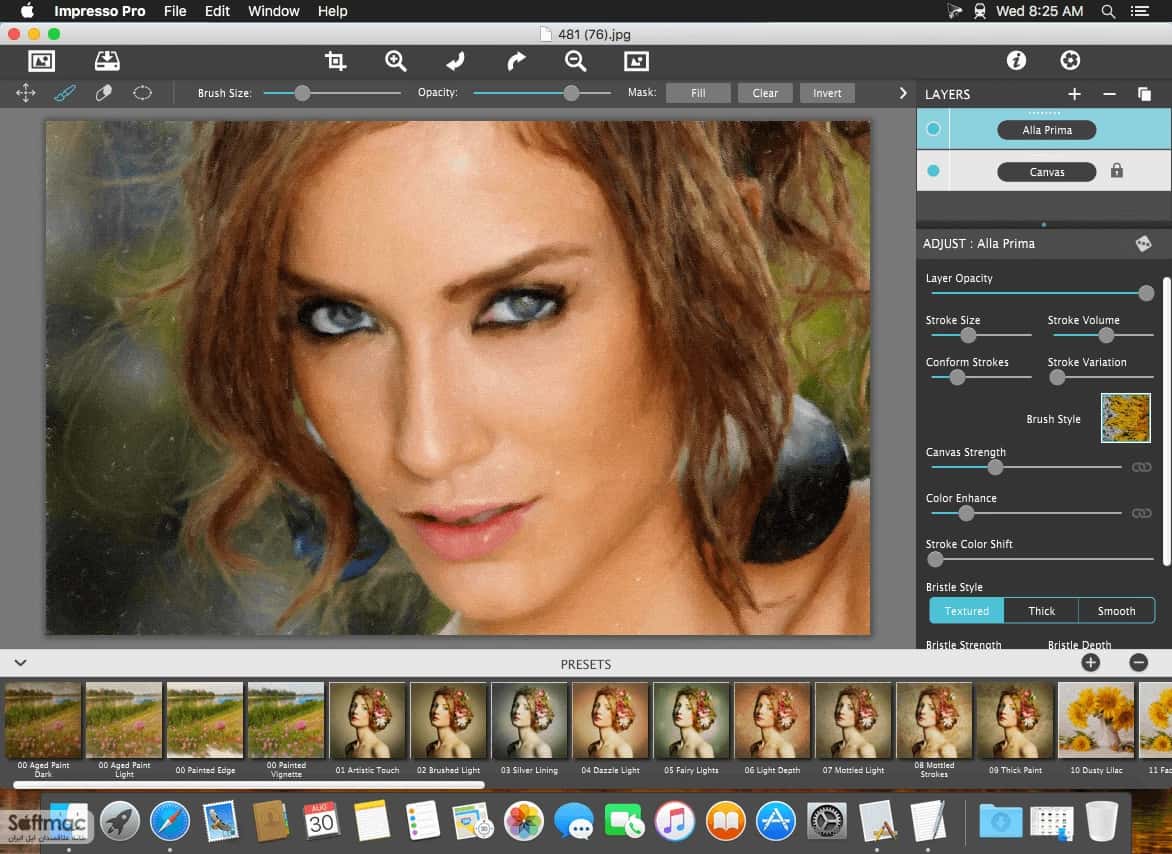Click the zoom in magnifier
1172x854 pixels.
395,61
